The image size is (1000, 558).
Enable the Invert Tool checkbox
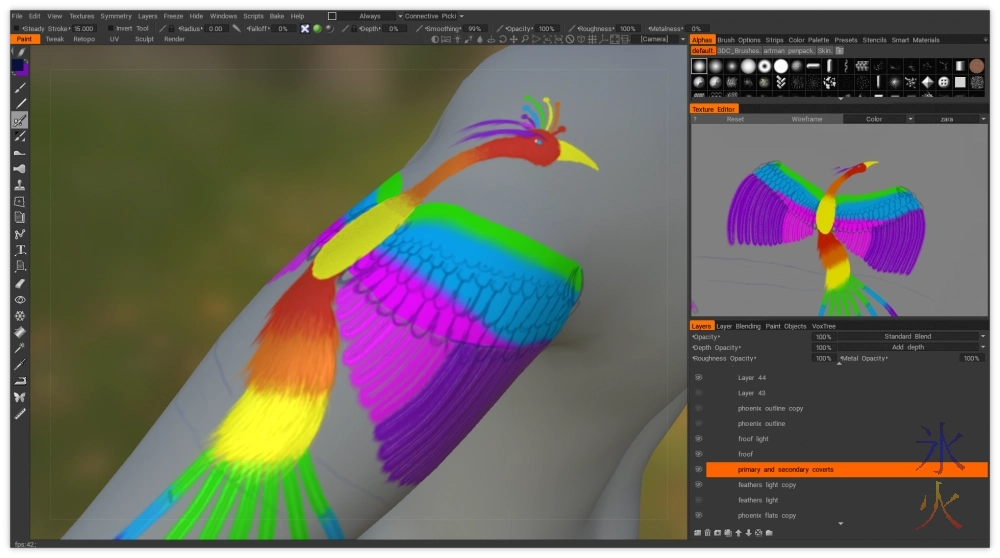click(109, 29)
